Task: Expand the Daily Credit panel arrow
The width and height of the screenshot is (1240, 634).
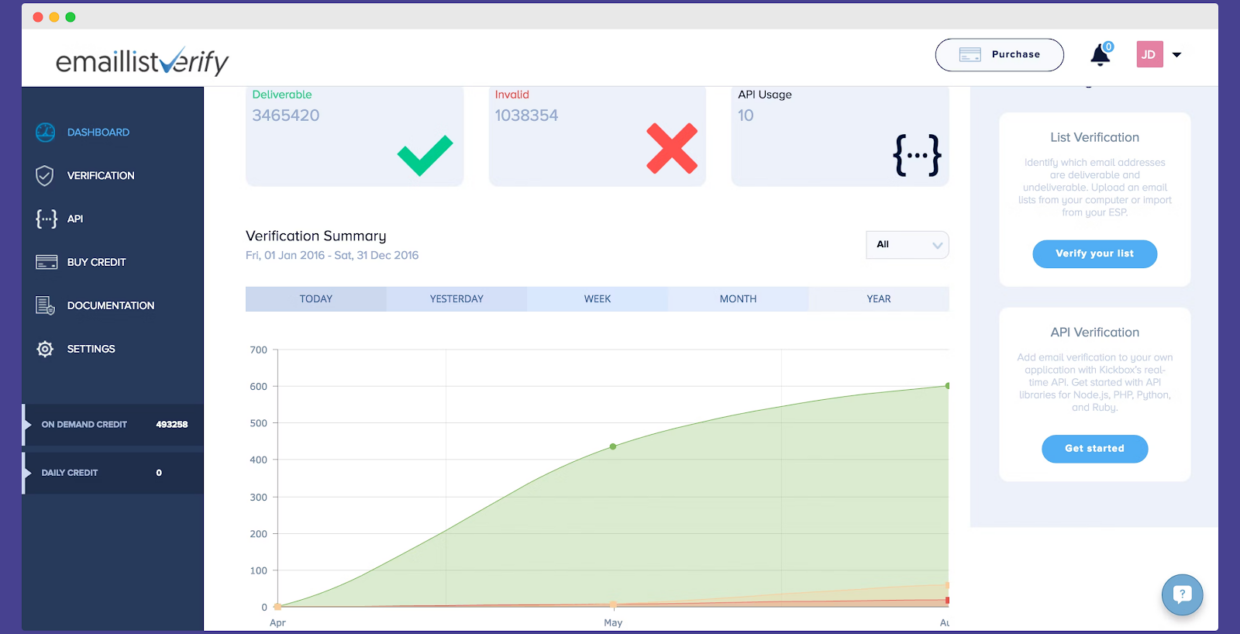Action: click(x=27, y=472)
